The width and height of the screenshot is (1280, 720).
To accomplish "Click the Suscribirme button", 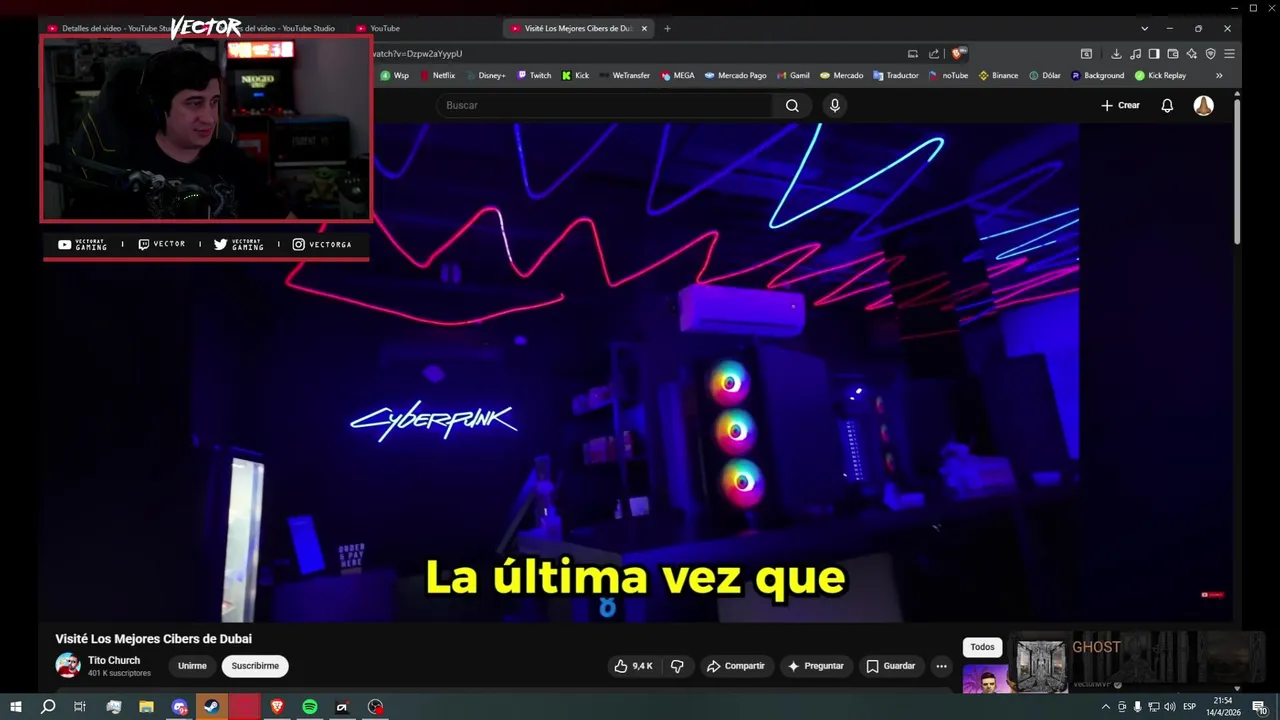I will pos(255,666).
